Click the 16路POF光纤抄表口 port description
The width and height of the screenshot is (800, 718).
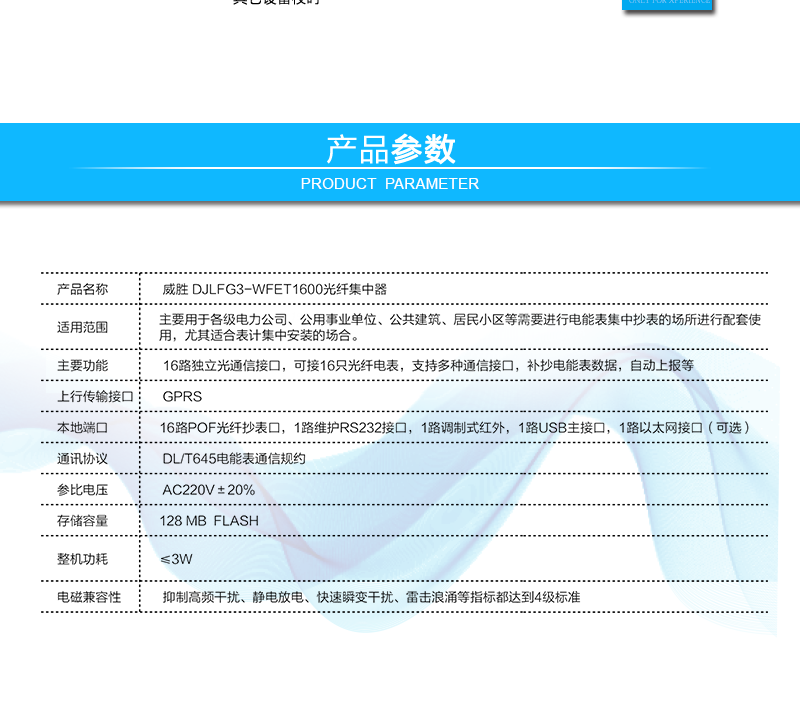pyautogui.click(x=455, y=428)
